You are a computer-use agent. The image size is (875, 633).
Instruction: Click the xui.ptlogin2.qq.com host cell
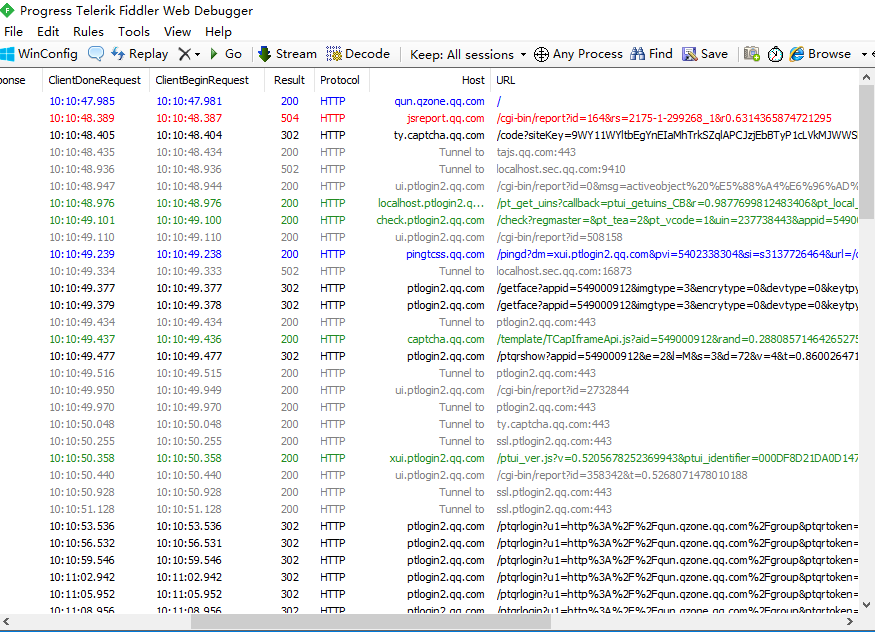(x=437, y=458)
